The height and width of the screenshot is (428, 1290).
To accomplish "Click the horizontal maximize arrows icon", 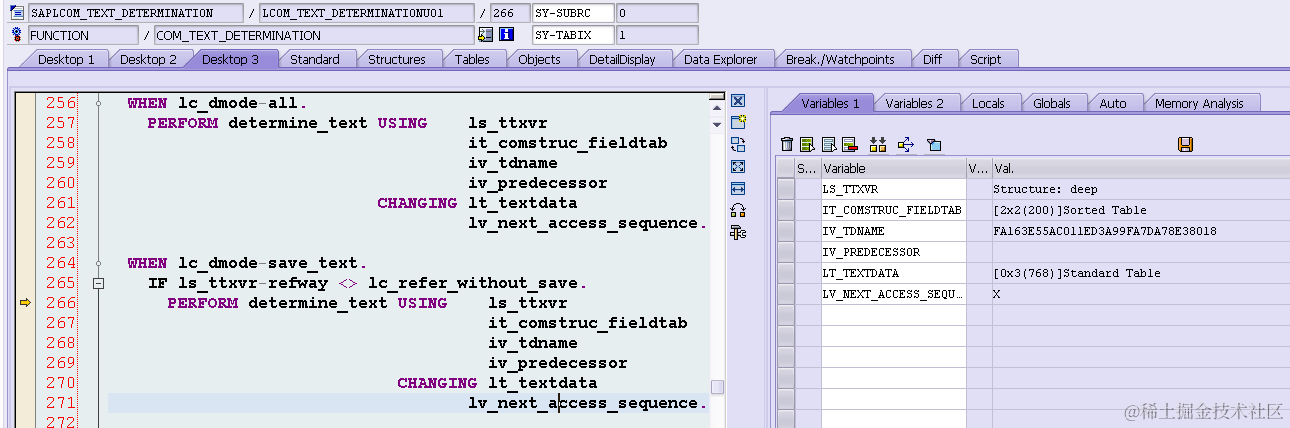I will pos(738,189).
